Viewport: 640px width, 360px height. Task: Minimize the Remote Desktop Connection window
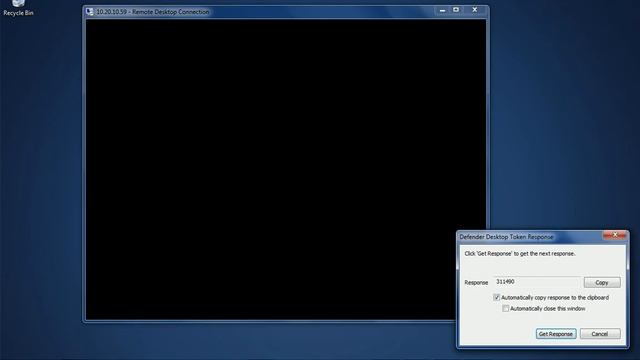click(442, 10)
